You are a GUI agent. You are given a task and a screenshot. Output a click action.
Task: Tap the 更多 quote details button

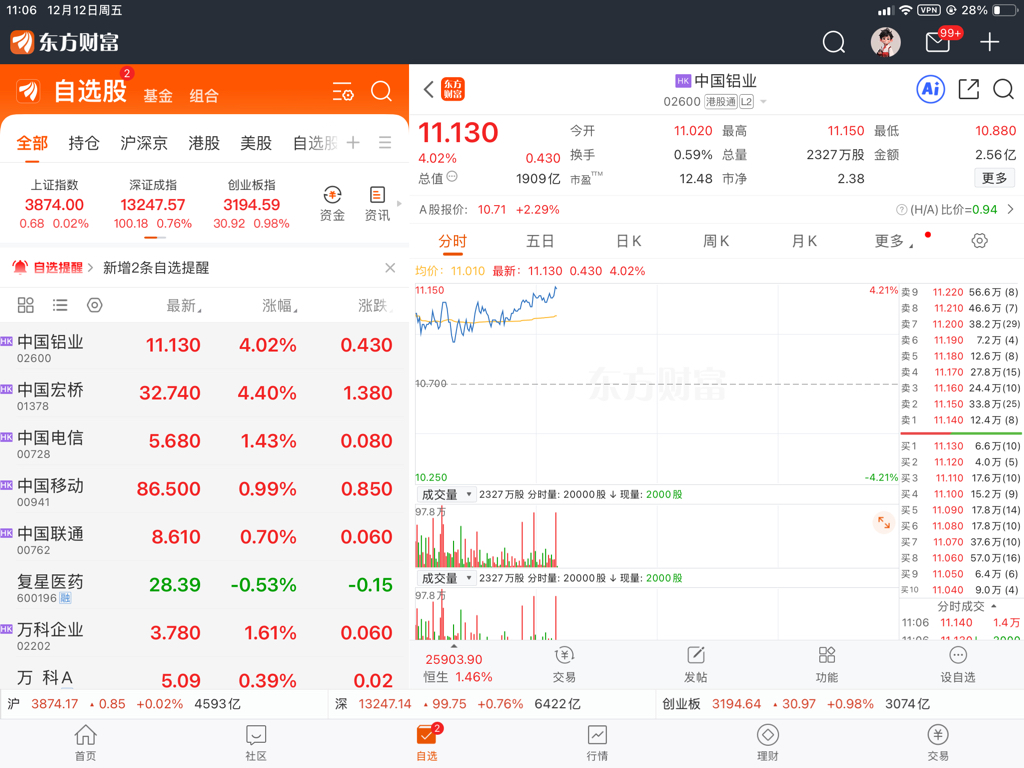pos(995,178)
